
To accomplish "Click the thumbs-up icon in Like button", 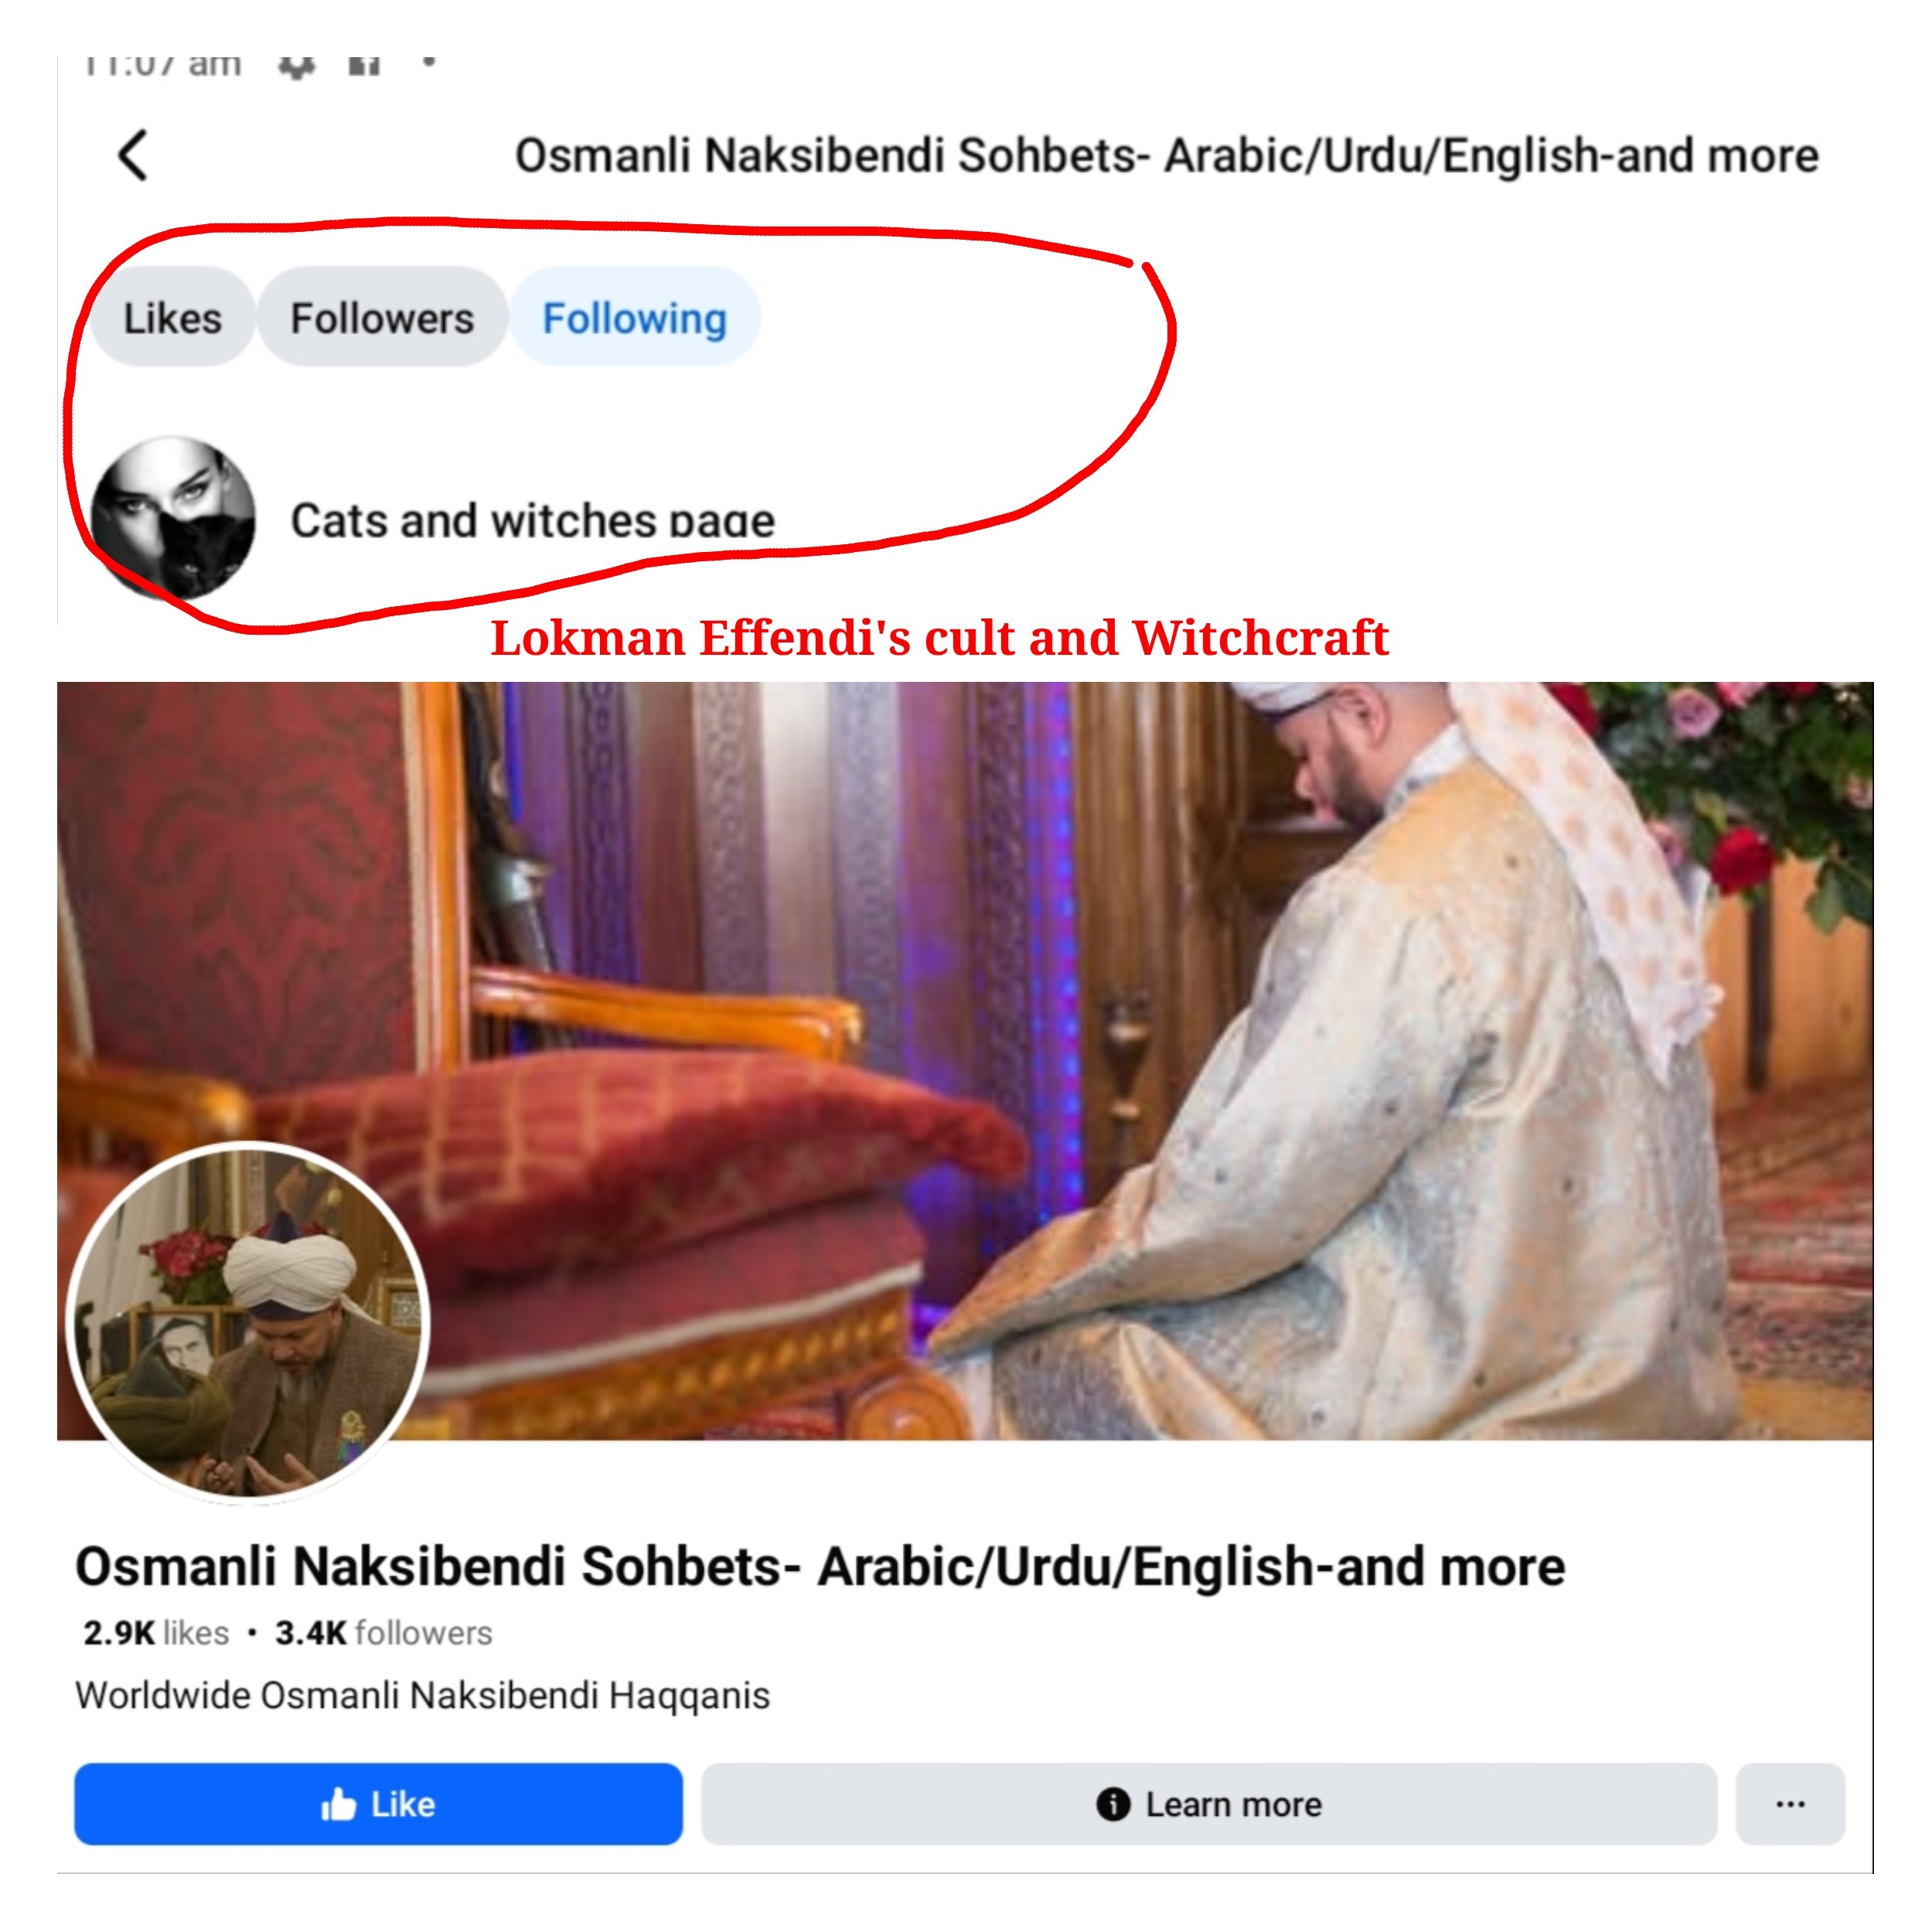I will click(338, 1804).
